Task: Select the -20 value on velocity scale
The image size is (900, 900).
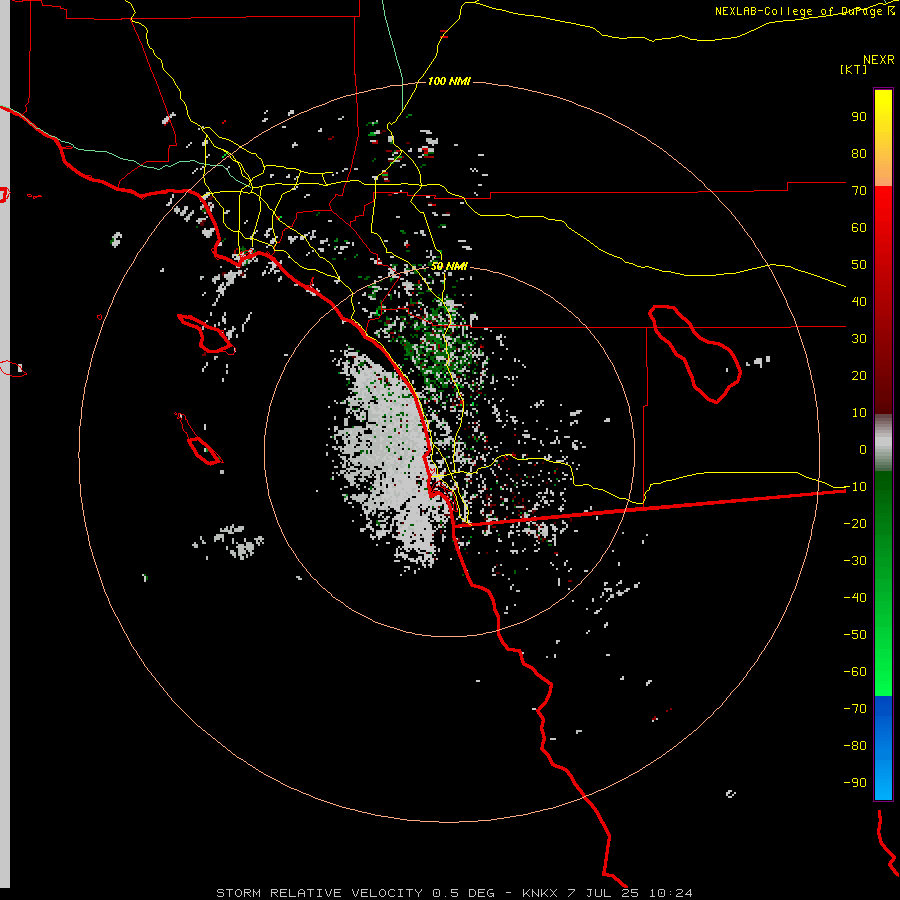Action: click(855, 523)
